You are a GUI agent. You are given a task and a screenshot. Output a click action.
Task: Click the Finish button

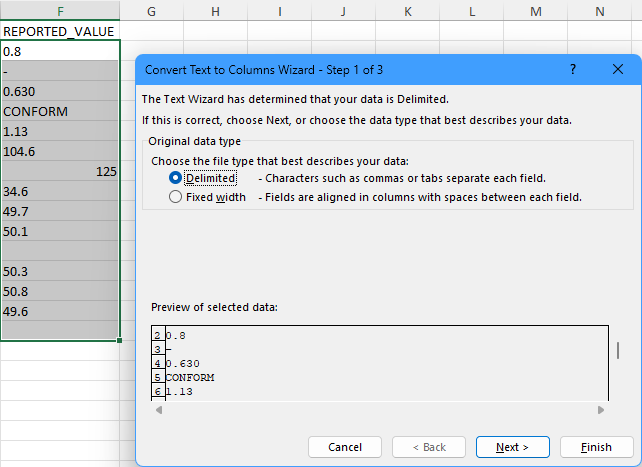coord(596,447)
